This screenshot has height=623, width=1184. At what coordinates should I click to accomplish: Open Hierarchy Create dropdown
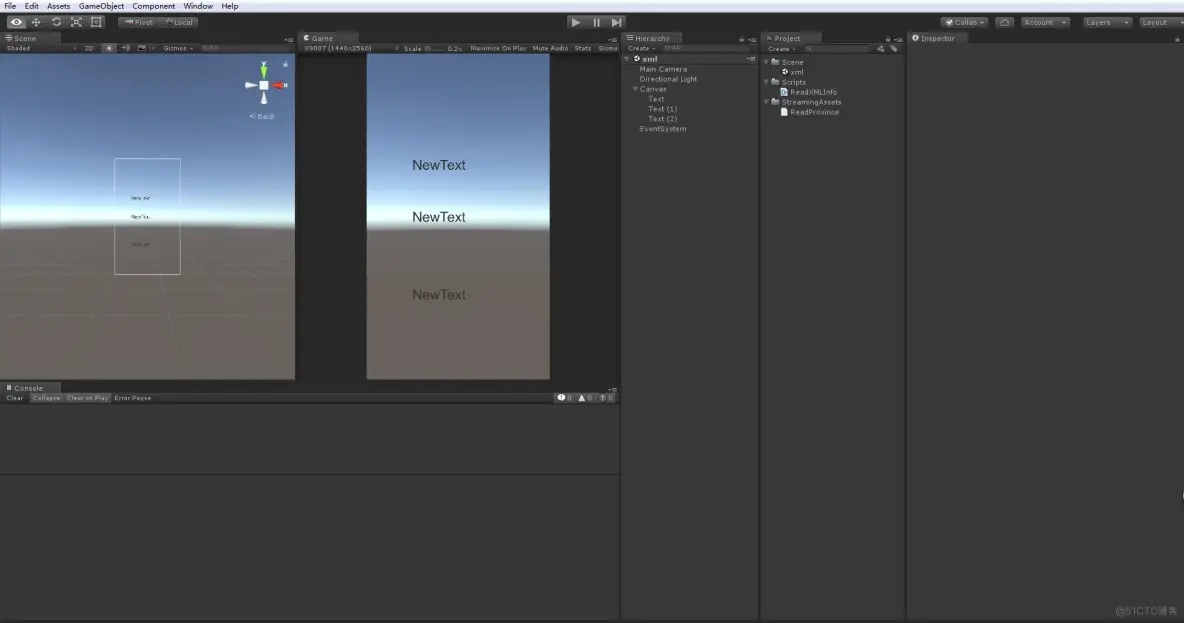(x=642, y=48)
